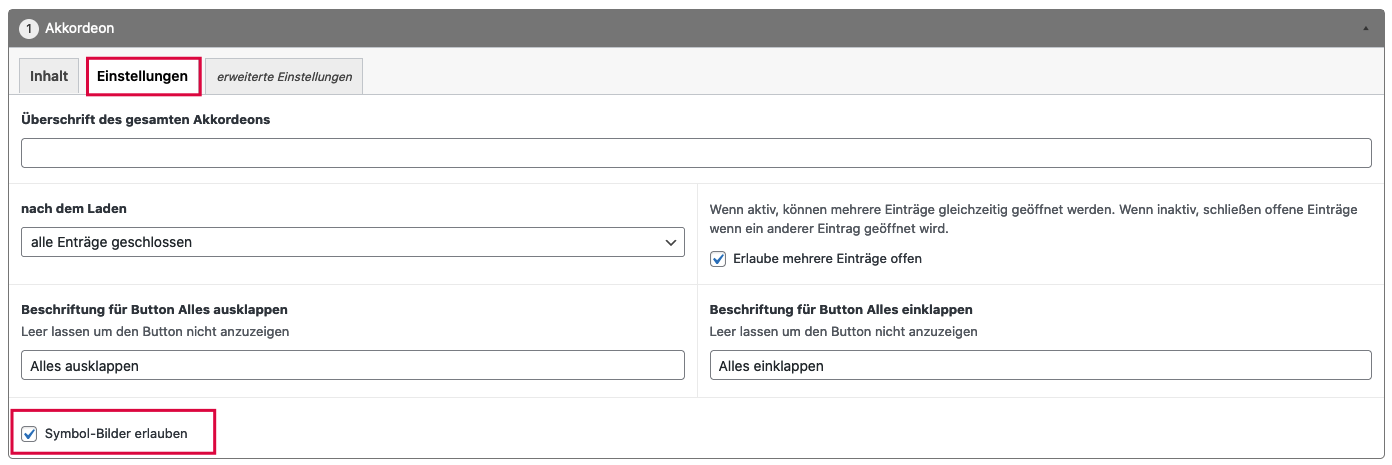Click the number 1 badge beside Akkordeon
Viewport: 1392px width, 465px height.
click(x=29, y=29)
